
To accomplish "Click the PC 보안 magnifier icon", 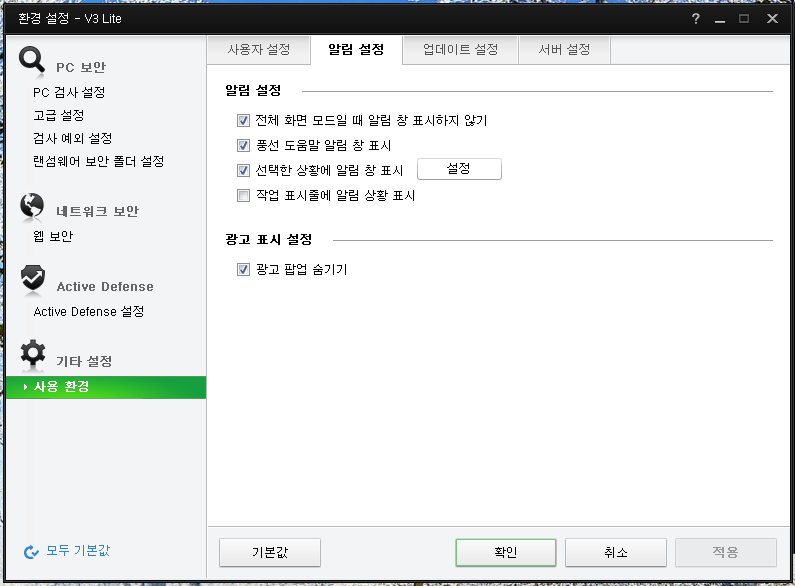I will (32, 60).
